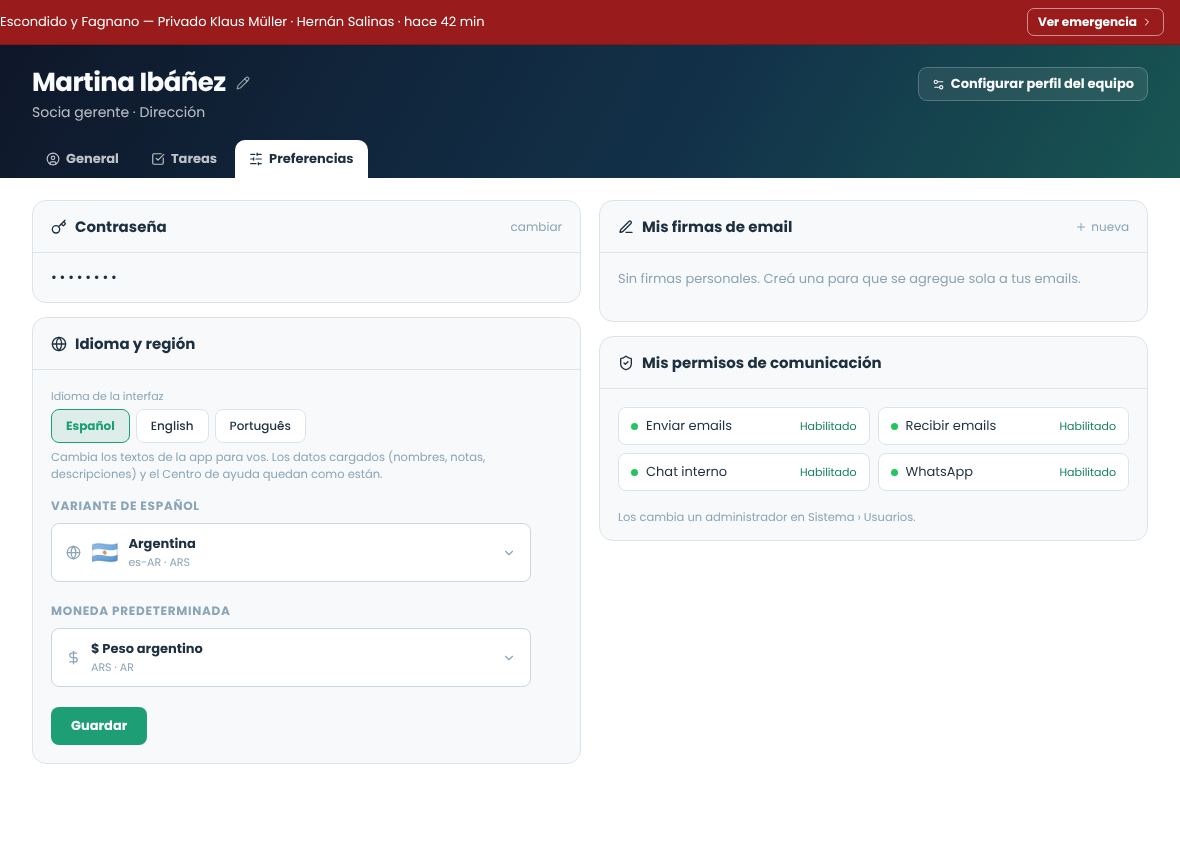The width and height of the screenshot is (1180, 844).
Task: Click the dollar sign icon in currency selector
Action: click(73, 657)
